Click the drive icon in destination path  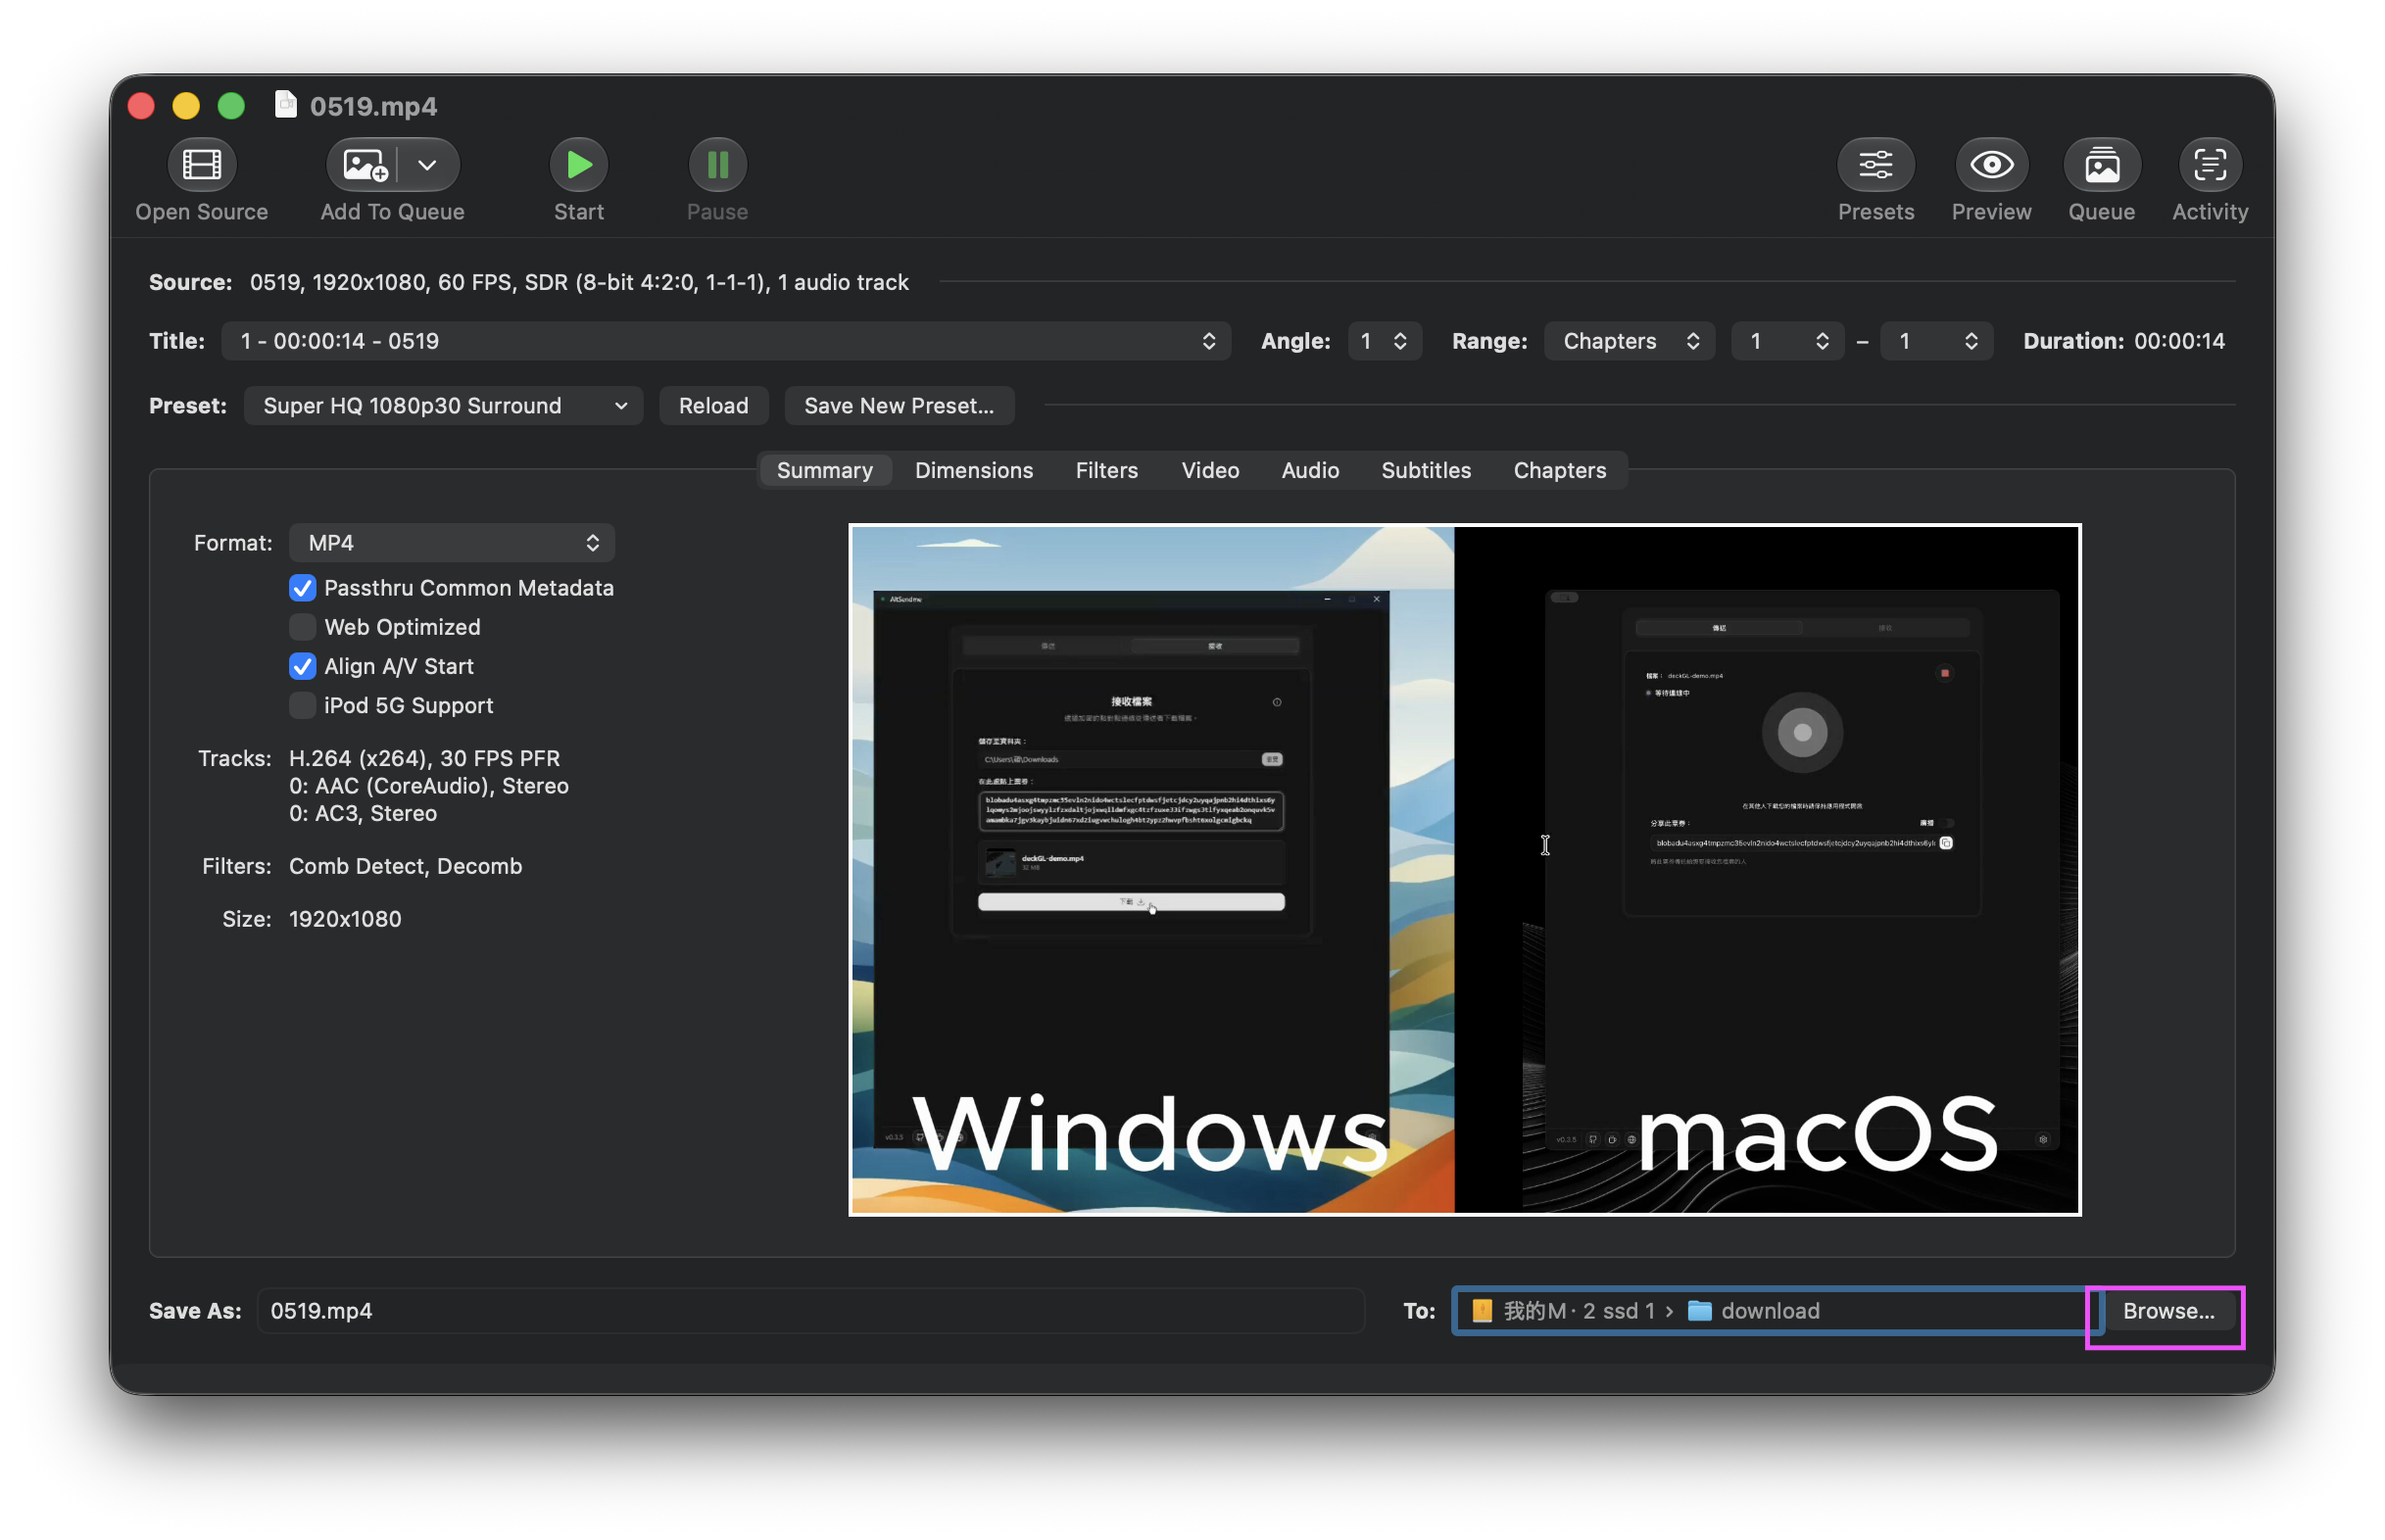(1482, 1310)
